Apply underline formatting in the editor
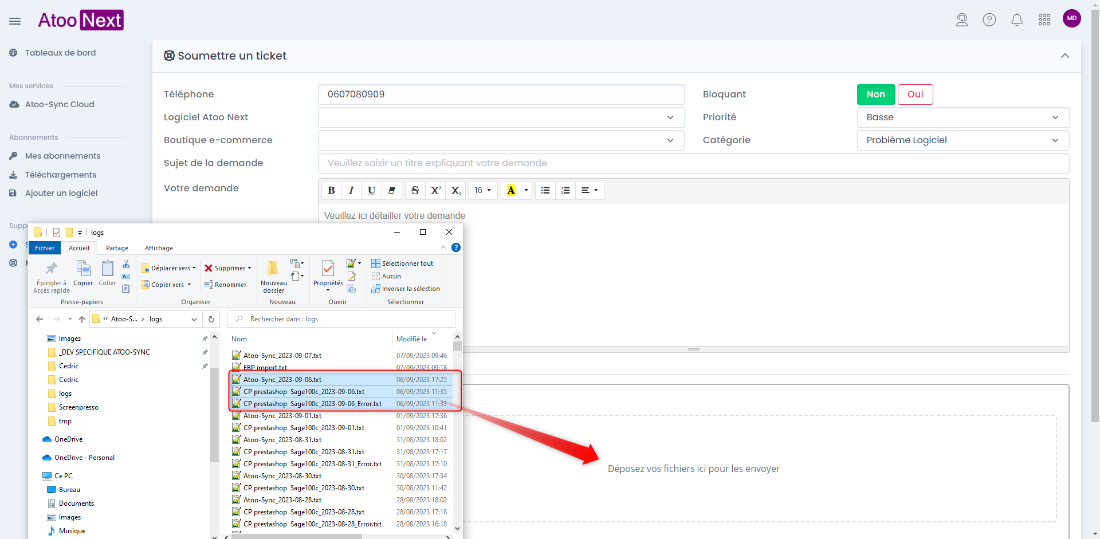This screenshot has width=1100, height=539. click(371, 190)
